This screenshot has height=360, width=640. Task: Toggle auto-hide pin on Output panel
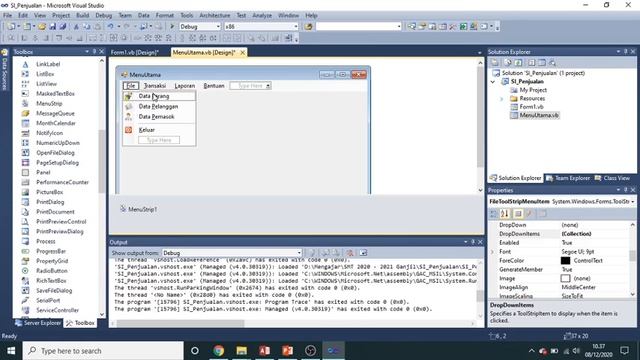click(473, 242)
